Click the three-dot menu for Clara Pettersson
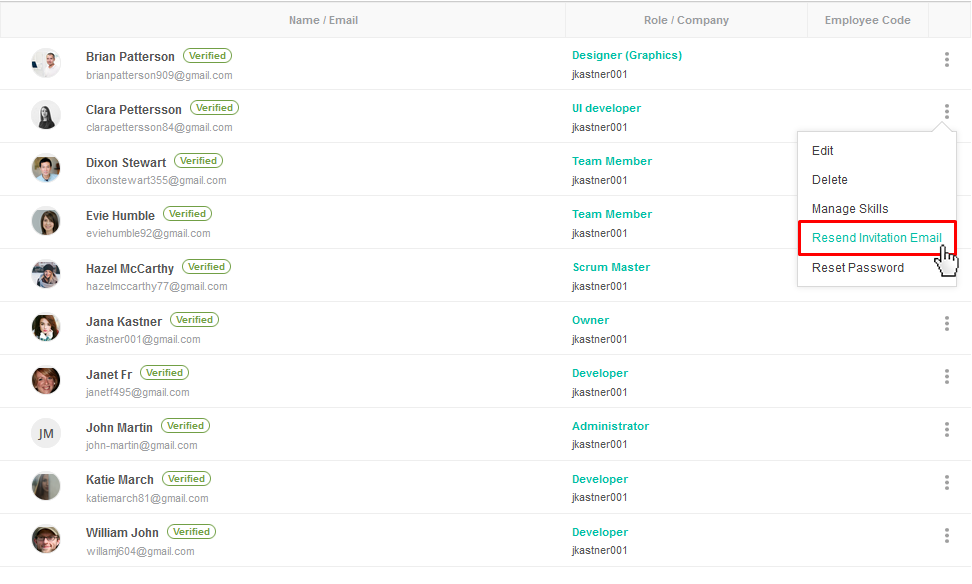The image size is (972, 584). (946, 112)
